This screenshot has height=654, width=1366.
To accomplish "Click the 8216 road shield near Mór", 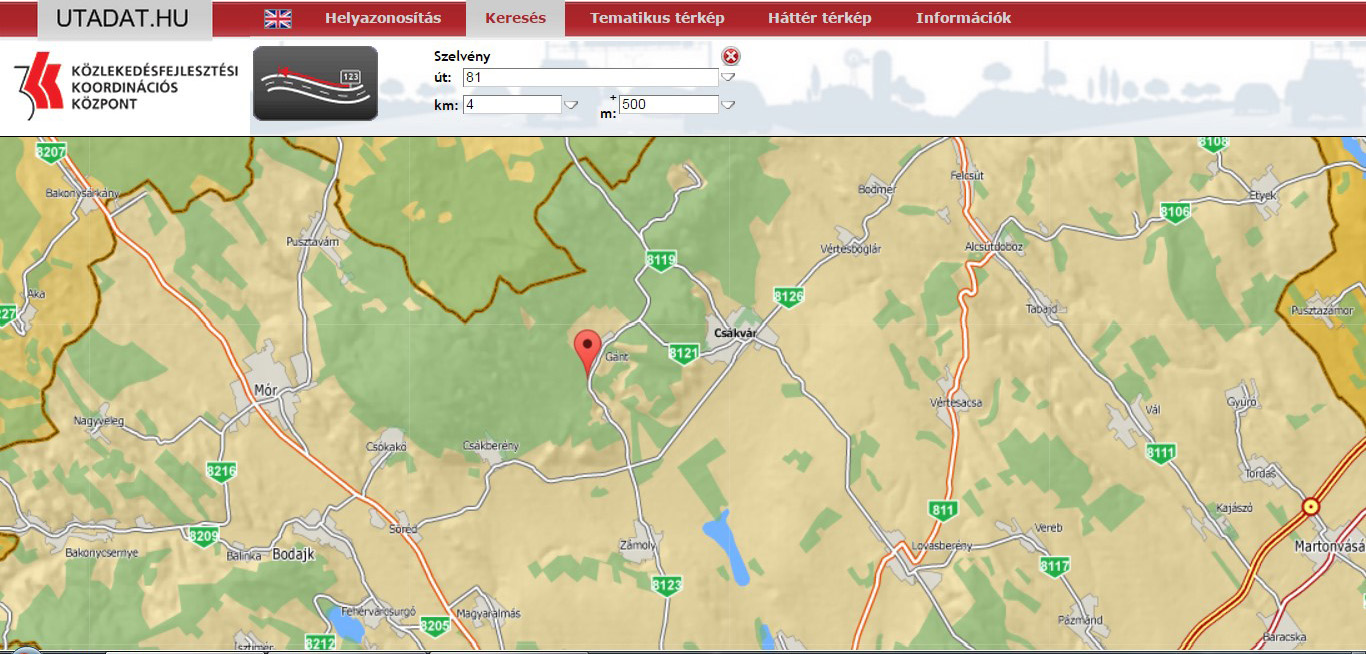I will 221,471.
